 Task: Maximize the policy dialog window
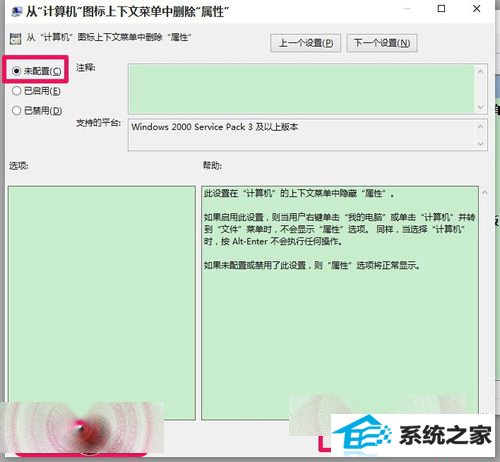pyautogui.click(x=441, y=9)
